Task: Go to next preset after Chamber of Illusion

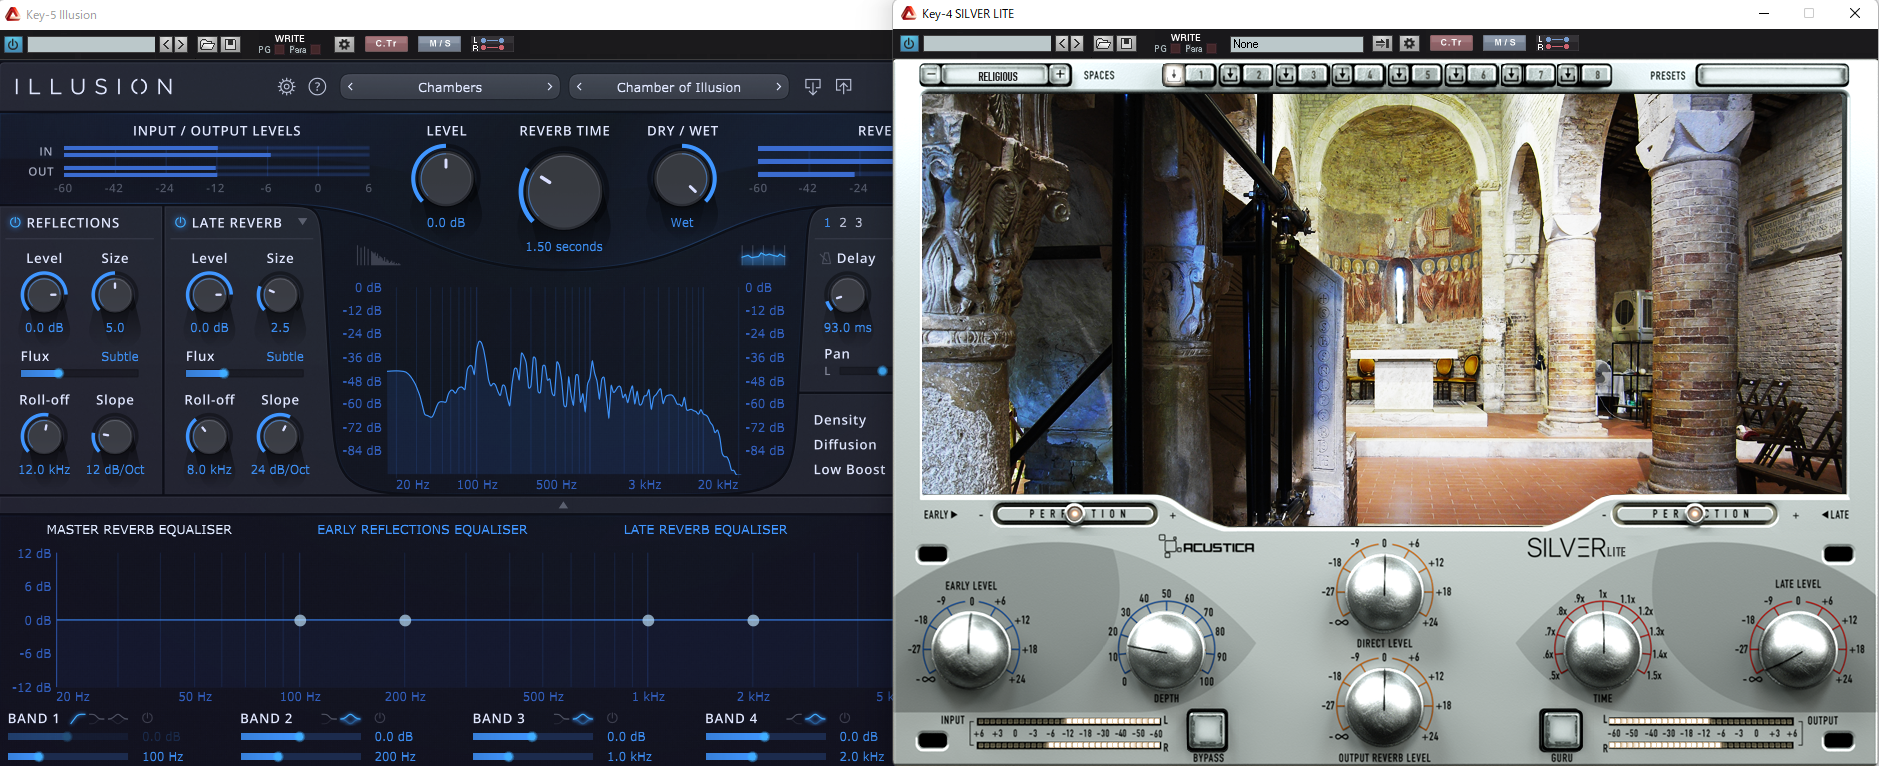Action: point(778,87)
